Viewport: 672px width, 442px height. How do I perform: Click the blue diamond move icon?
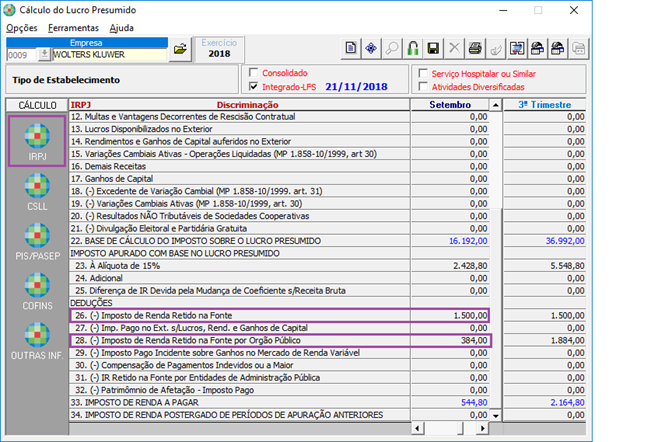371,48
